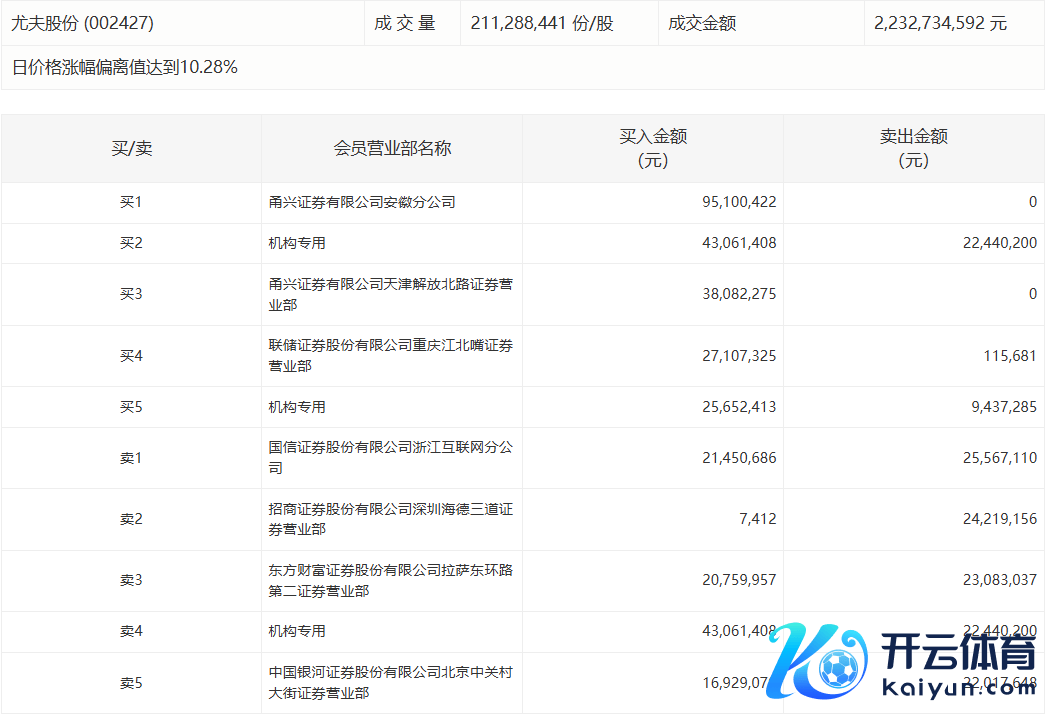The height and width of the screenshot is (721, 1051).
Task: Click the 东方财富证券 拉萨东环路 branch entry
Action: (x=390, y=580)
